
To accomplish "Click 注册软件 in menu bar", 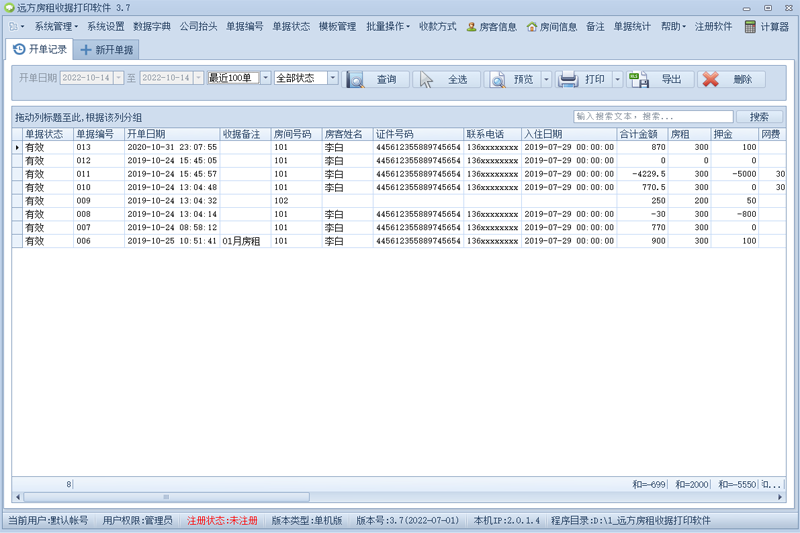I will (x=713, y=27).
